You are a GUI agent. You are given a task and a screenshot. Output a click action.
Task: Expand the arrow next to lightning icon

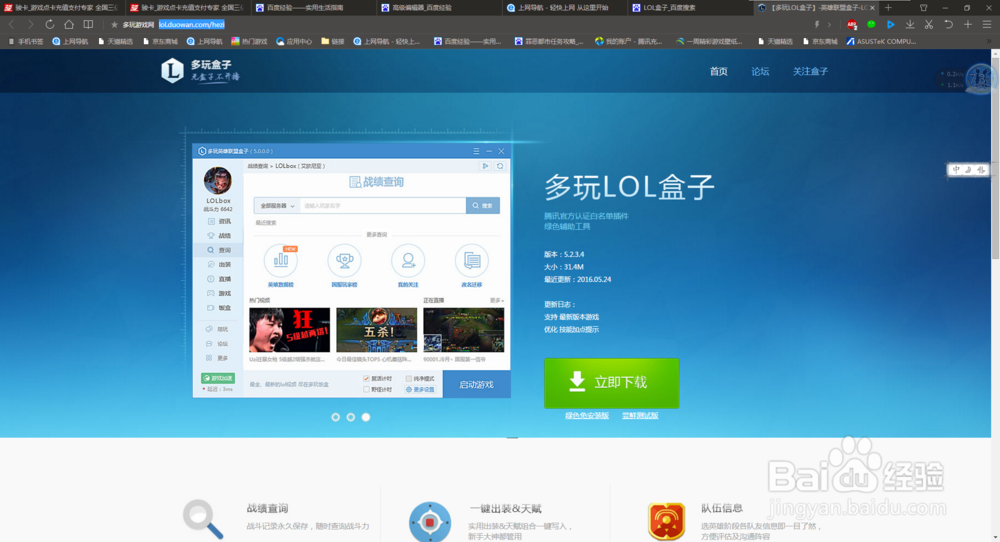(x=829, y=25)
